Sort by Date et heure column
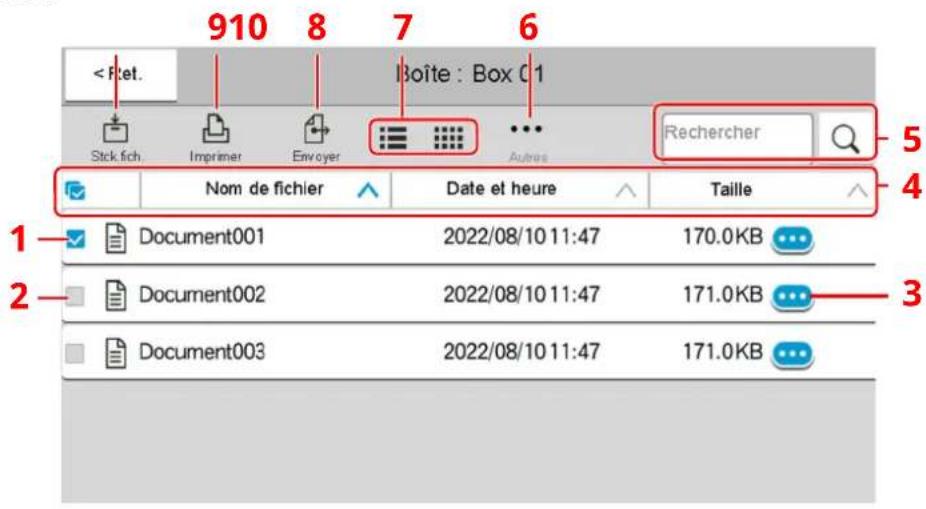This screenshot has height=509, width=926. point(520,188)
